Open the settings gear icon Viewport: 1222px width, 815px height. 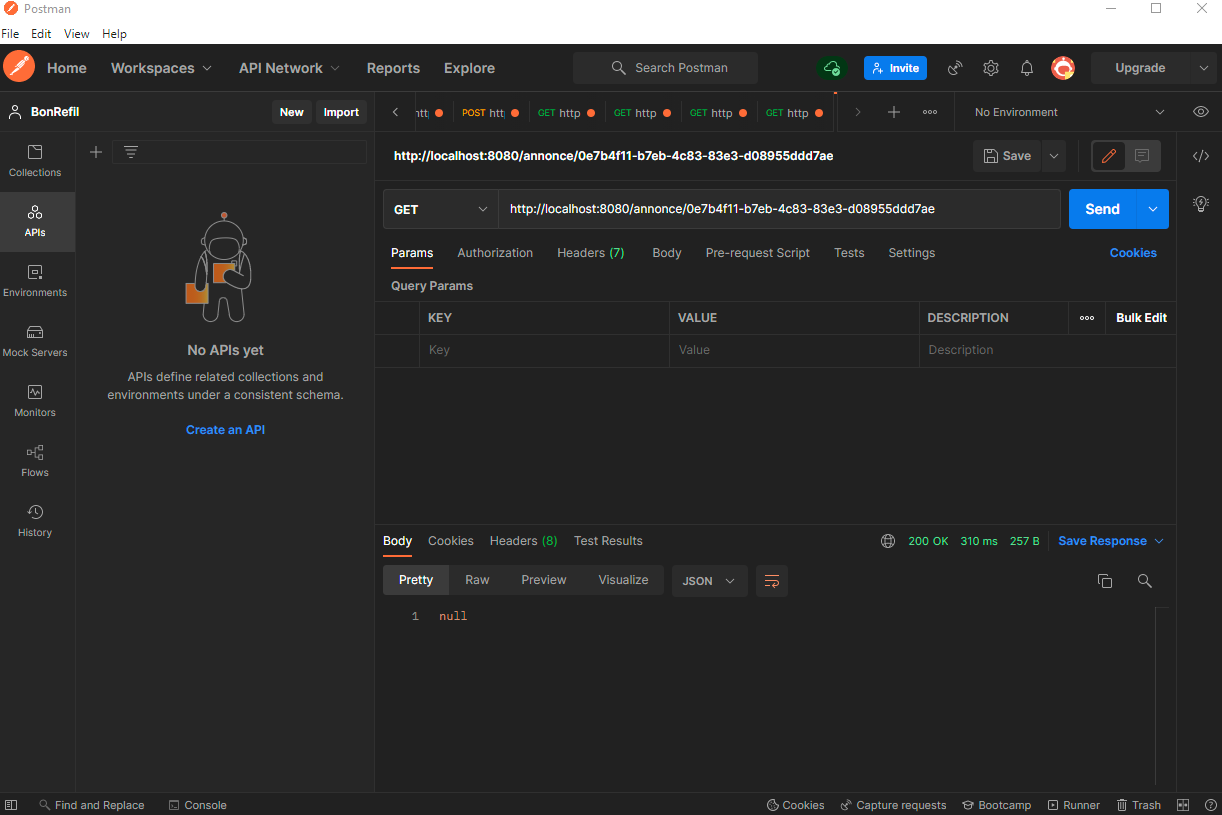click(x=991, y=68)
